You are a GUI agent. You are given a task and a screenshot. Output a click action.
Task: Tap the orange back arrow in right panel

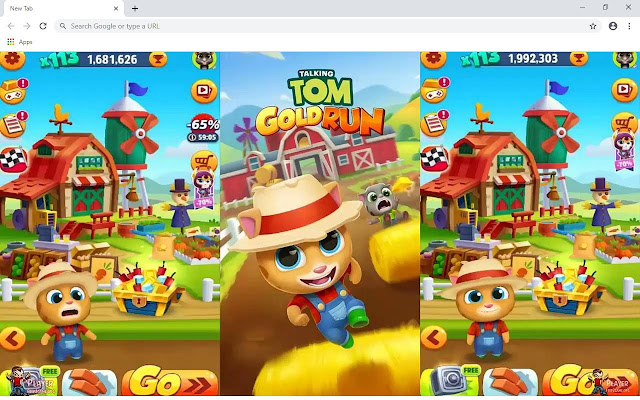pyautogui.click(x=434, y=338)
